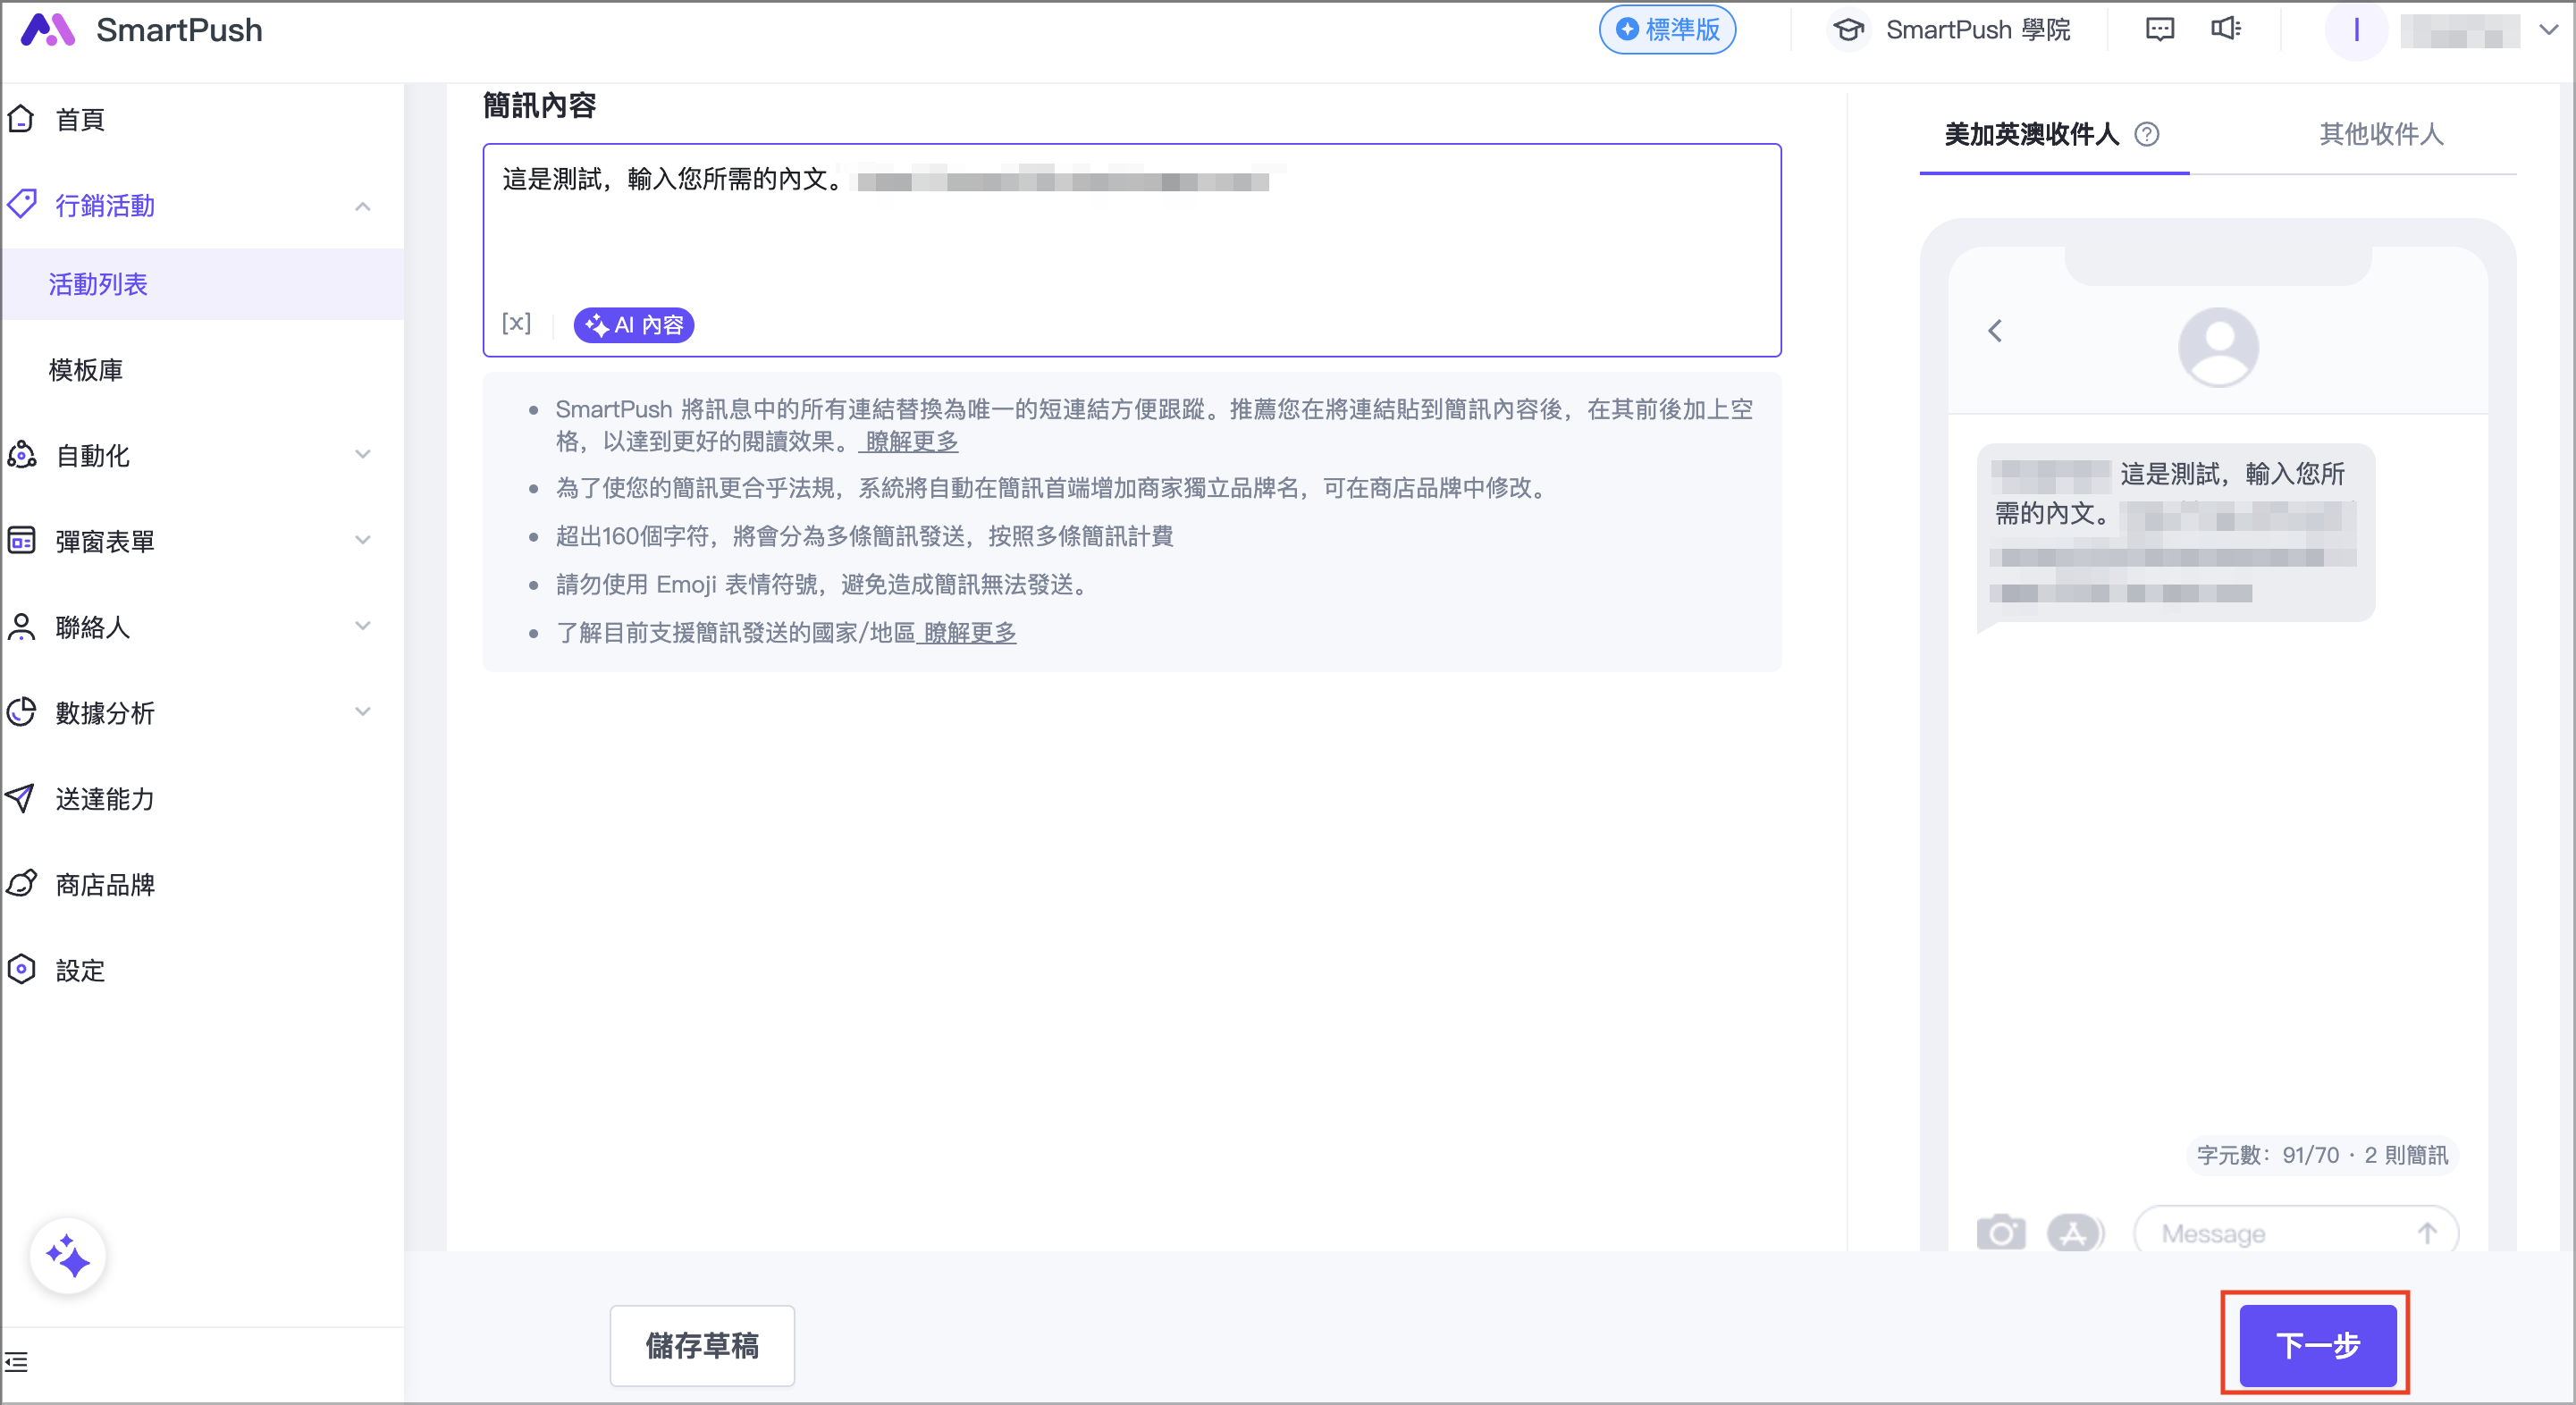Click the AI 內容 button

[634, 325]
